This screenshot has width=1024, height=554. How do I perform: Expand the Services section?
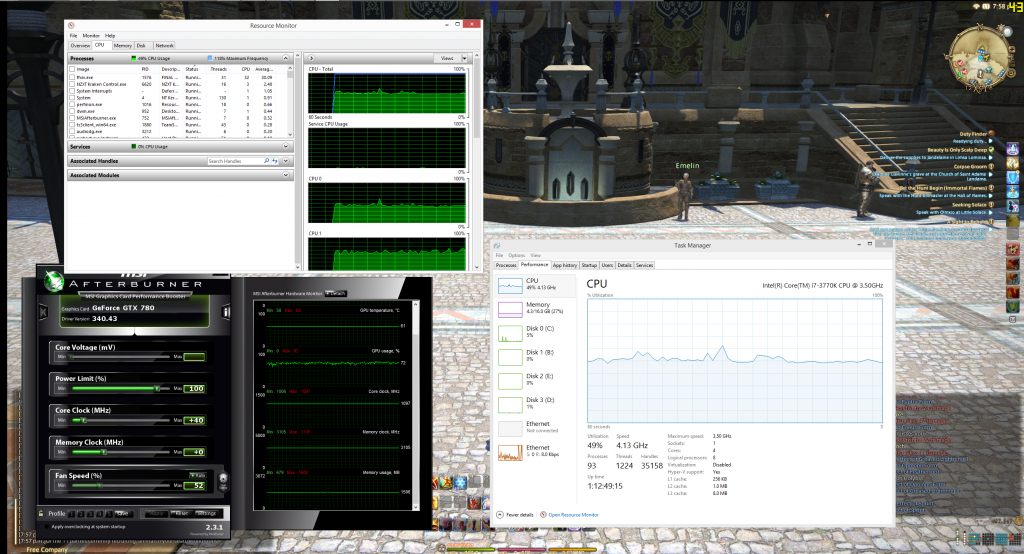click(285, 146)
